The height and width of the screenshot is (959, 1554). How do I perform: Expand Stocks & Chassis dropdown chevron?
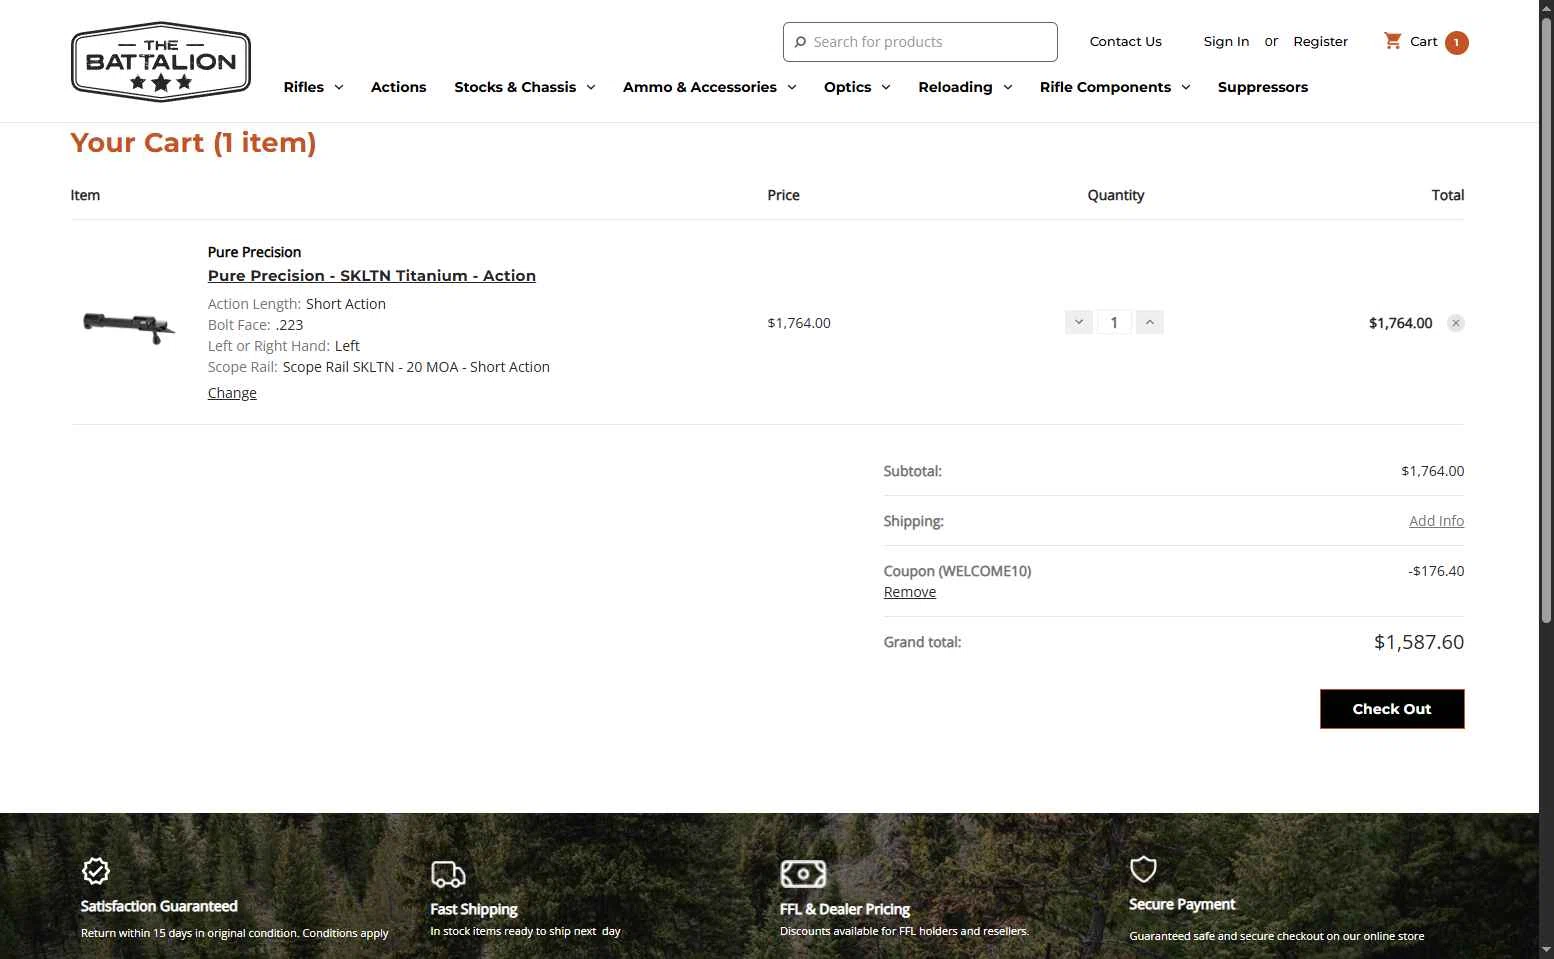click(x=591, y=88)
